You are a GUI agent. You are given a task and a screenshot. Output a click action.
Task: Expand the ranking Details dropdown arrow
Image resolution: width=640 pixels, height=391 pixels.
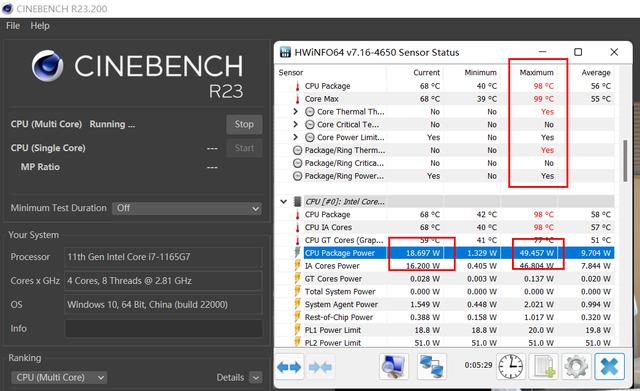(x=256, y=378)
